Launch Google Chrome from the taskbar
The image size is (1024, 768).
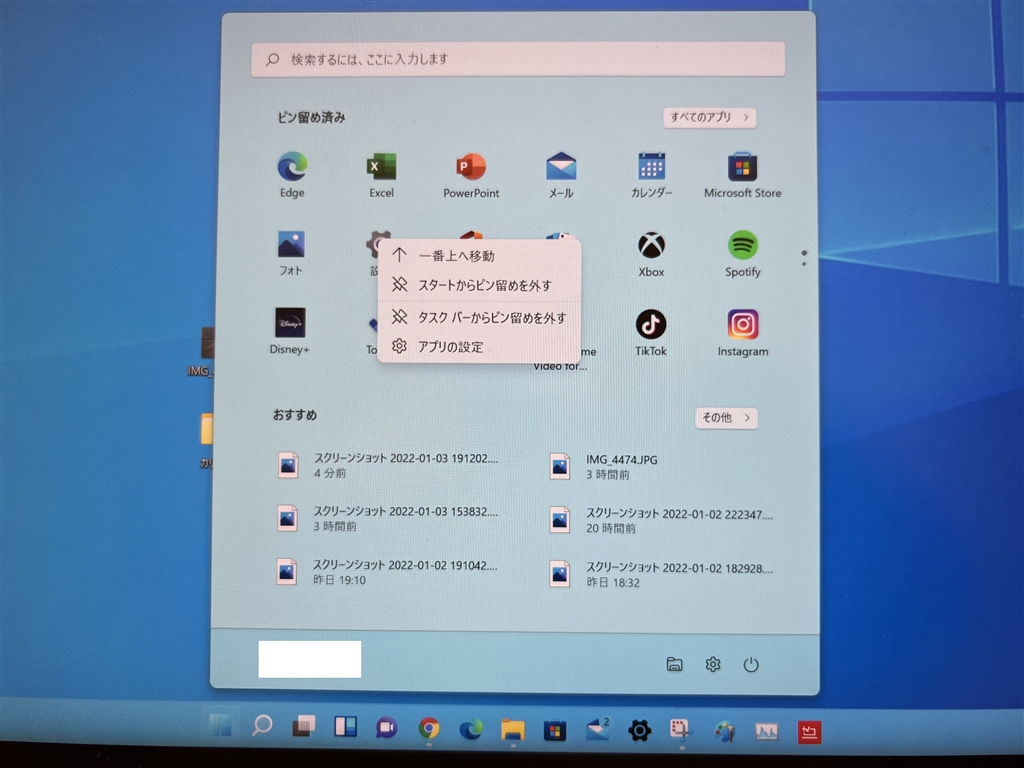(429, 728)
